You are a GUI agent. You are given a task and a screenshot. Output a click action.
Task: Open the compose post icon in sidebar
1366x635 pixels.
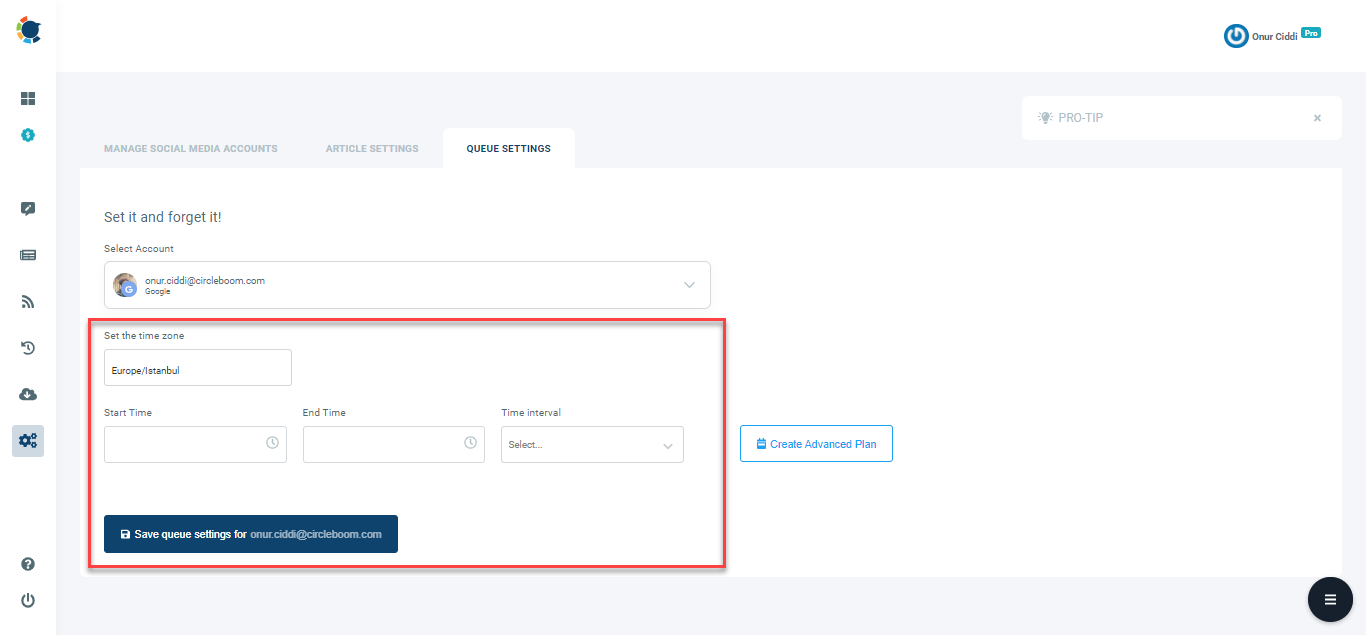28,209
